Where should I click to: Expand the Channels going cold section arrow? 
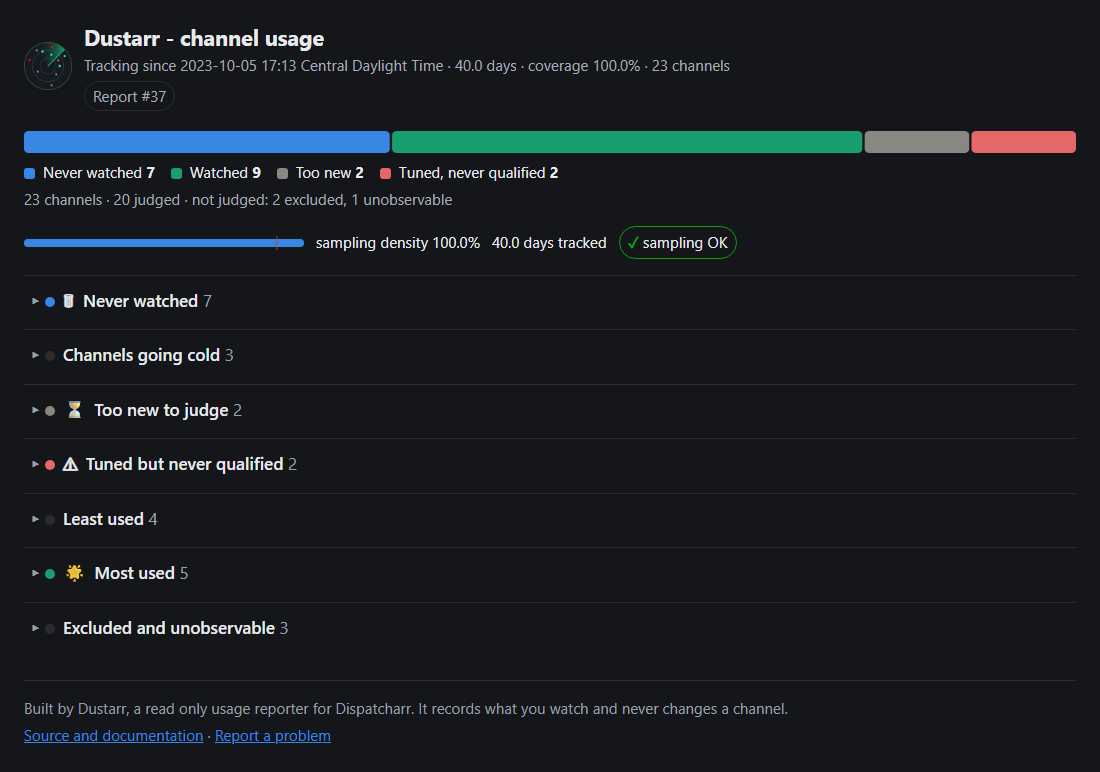click(x=35, y=355)
